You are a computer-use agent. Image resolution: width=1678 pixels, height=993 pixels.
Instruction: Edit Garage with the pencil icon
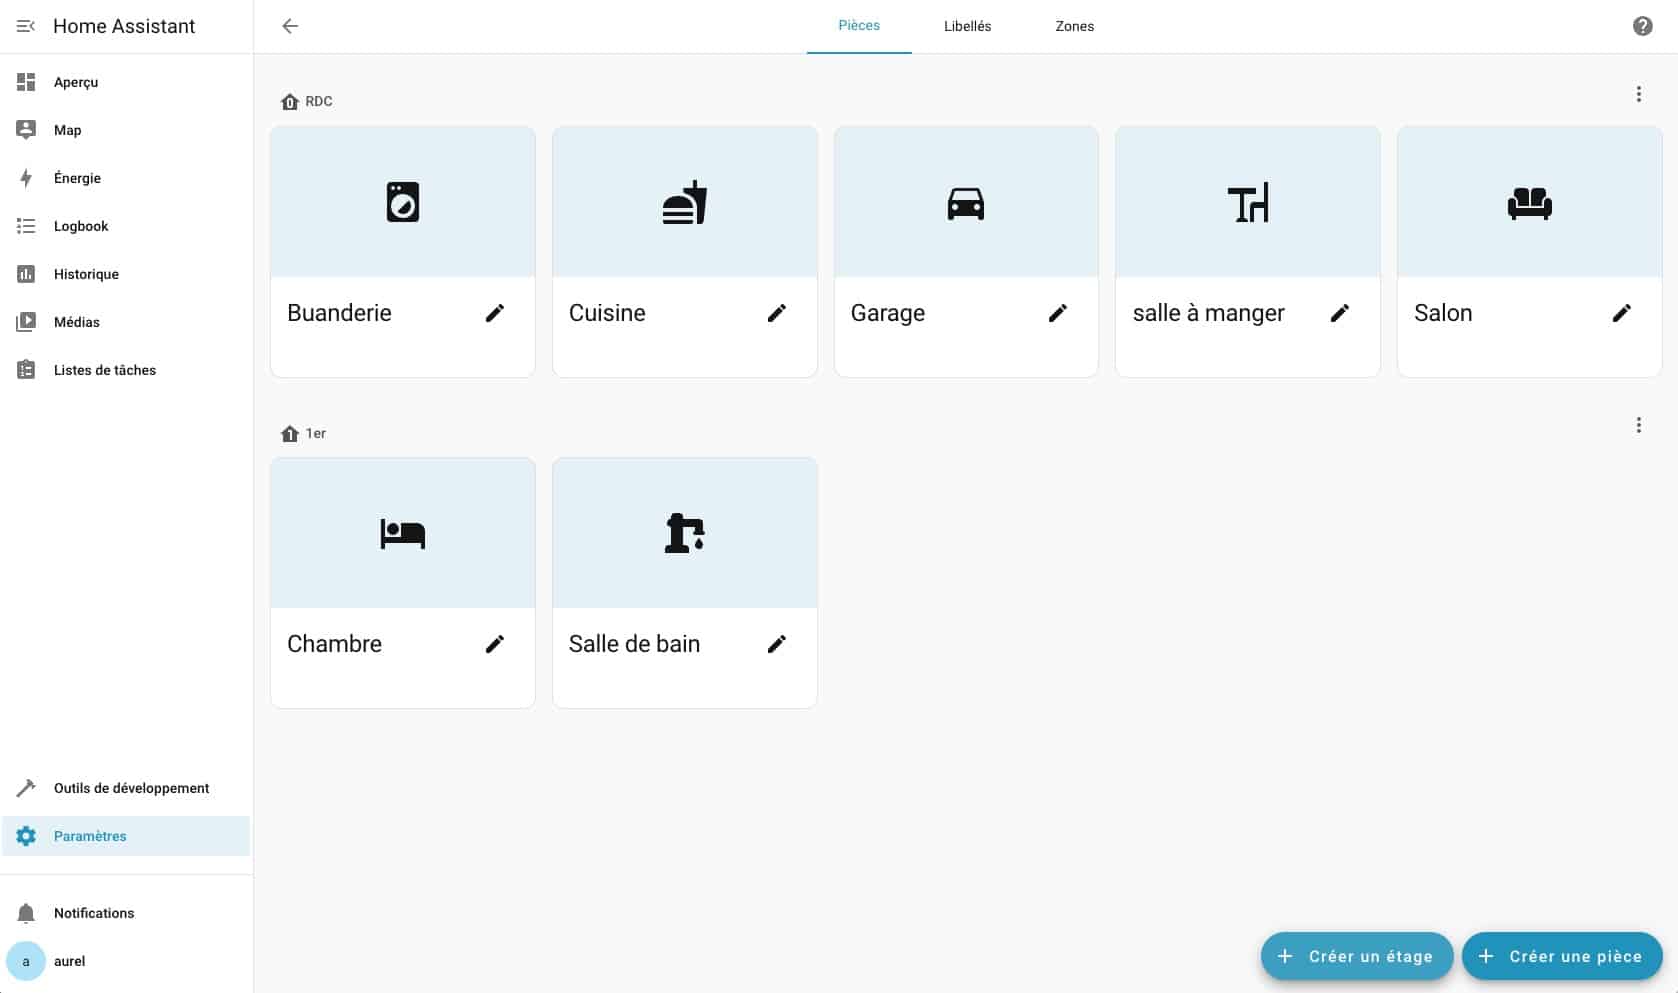point(1058,313)
